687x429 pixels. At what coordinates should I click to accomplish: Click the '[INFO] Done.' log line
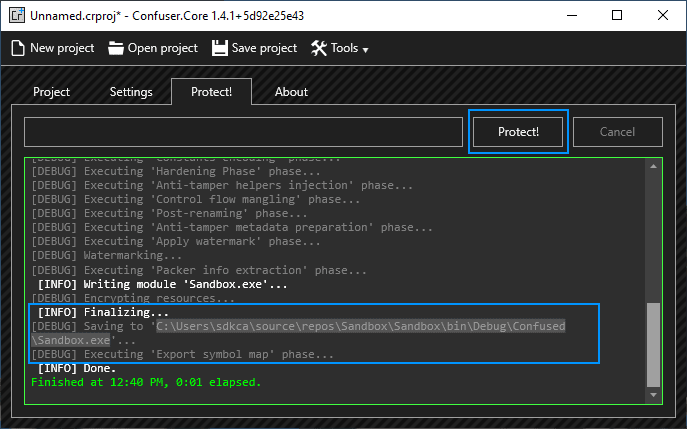(x=77, y=369)
